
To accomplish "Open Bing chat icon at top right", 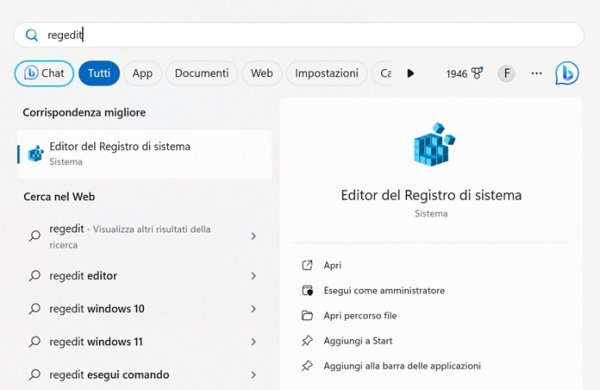I will click(x=567, y=73).
